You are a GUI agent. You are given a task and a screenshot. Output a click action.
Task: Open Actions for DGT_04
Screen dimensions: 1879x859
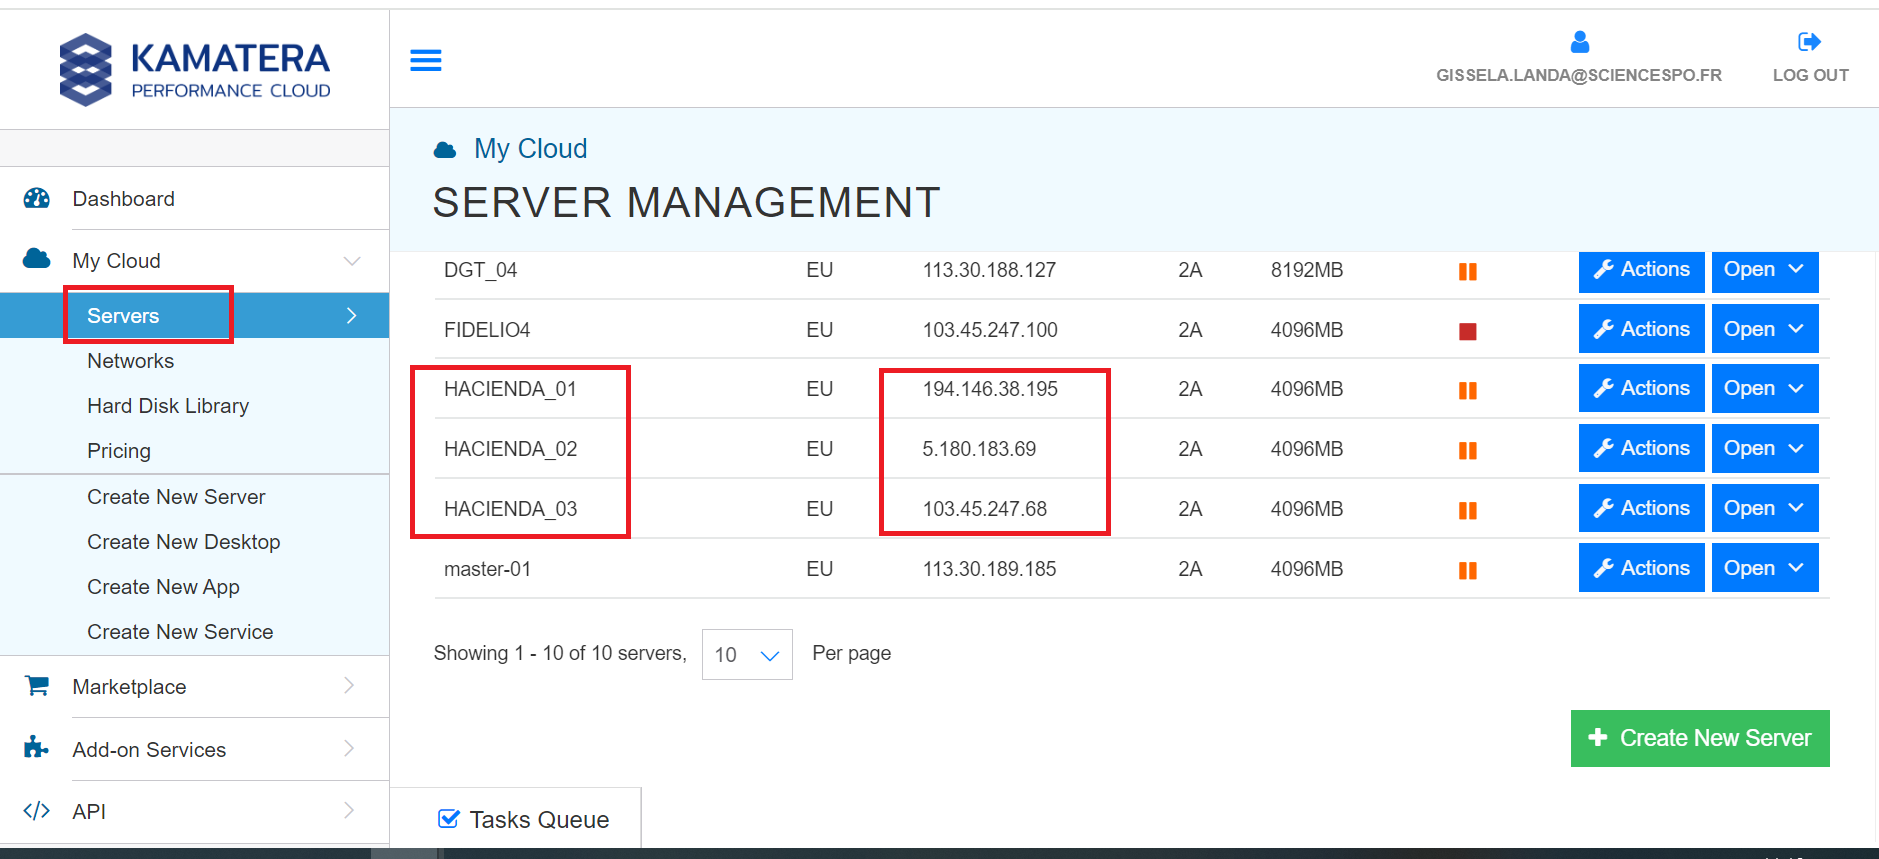pyautogui.click(x=1642, y=270)
